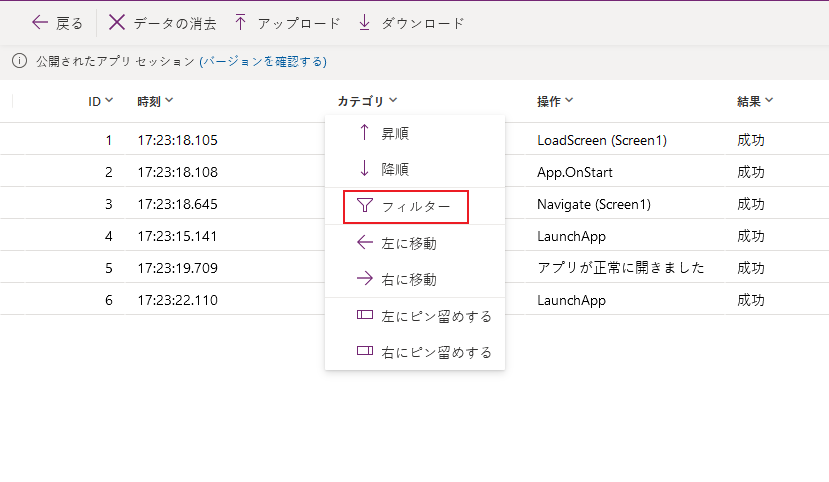
Task: Click the info circle icon in the session bar
Action: [20, 61]
